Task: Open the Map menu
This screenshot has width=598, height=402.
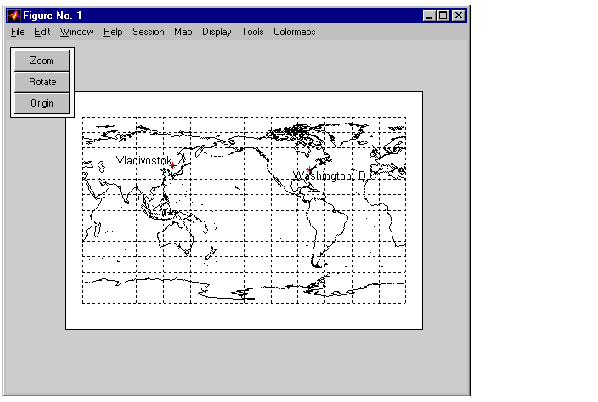Action: coord(183,32)
